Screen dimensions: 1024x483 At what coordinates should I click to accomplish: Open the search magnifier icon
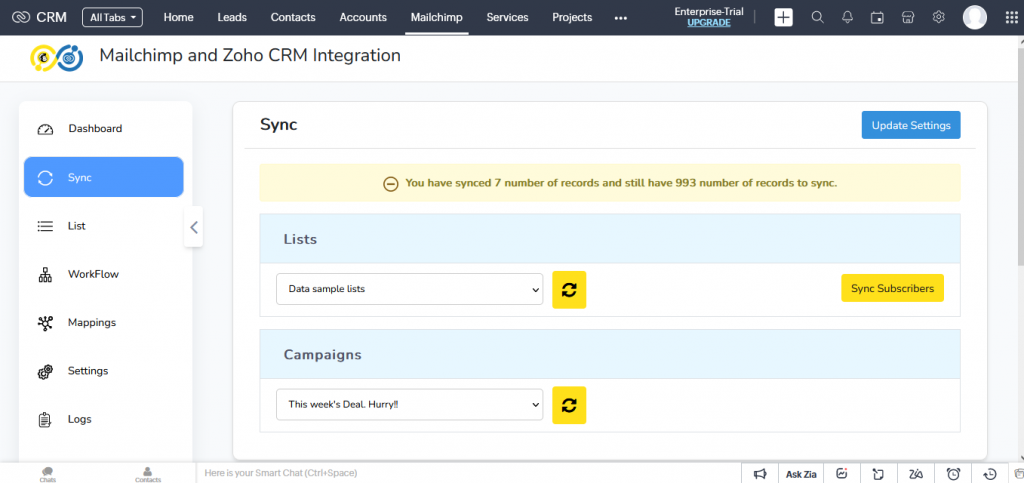pos(817,18)
